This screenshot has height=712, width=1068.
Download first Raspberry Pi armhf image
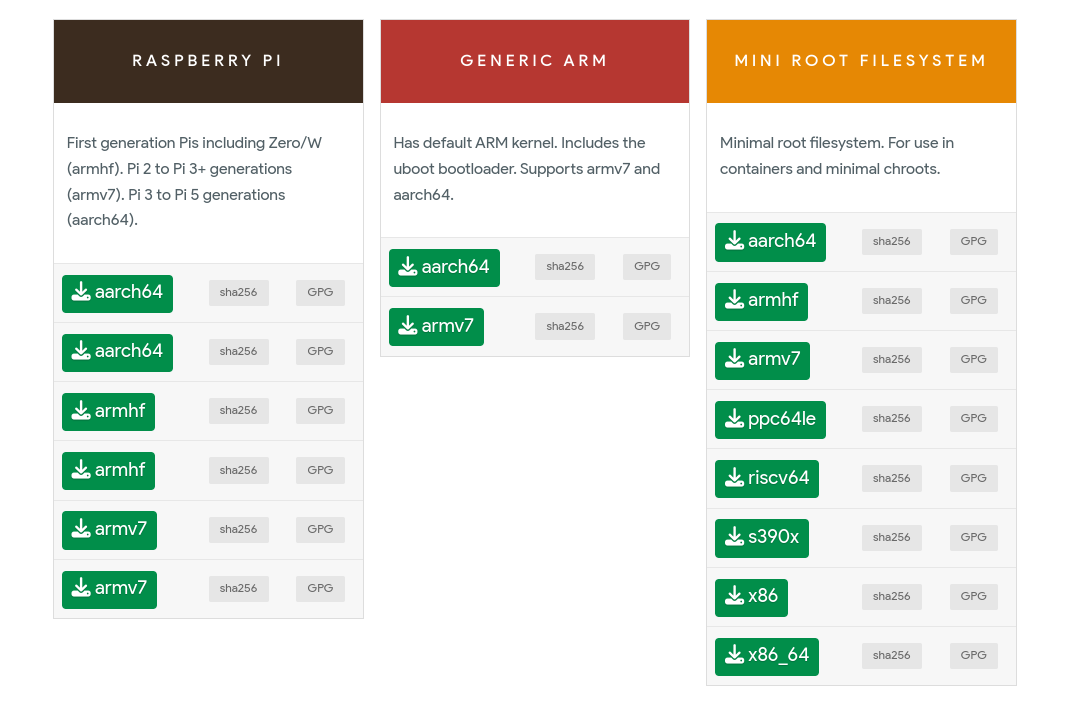(x=108, y=412)
